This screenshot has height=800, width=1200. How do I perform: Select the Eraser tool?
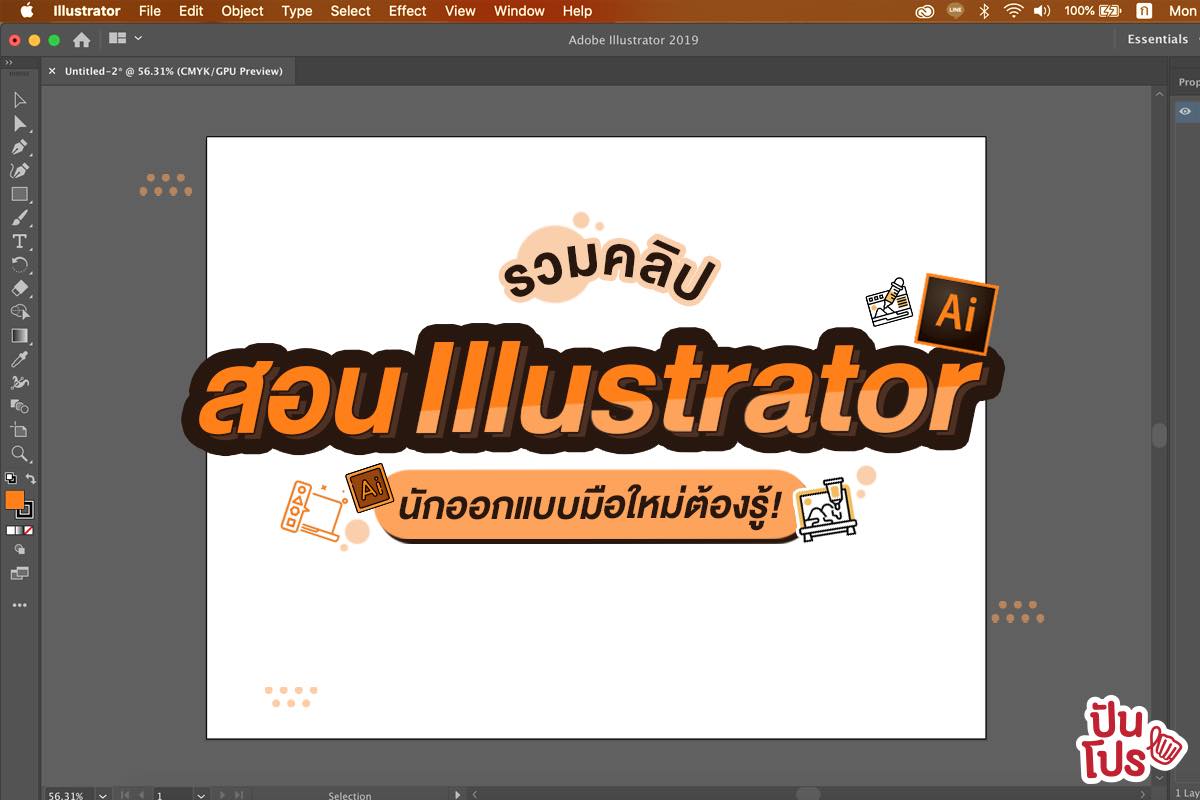(19, 288)
